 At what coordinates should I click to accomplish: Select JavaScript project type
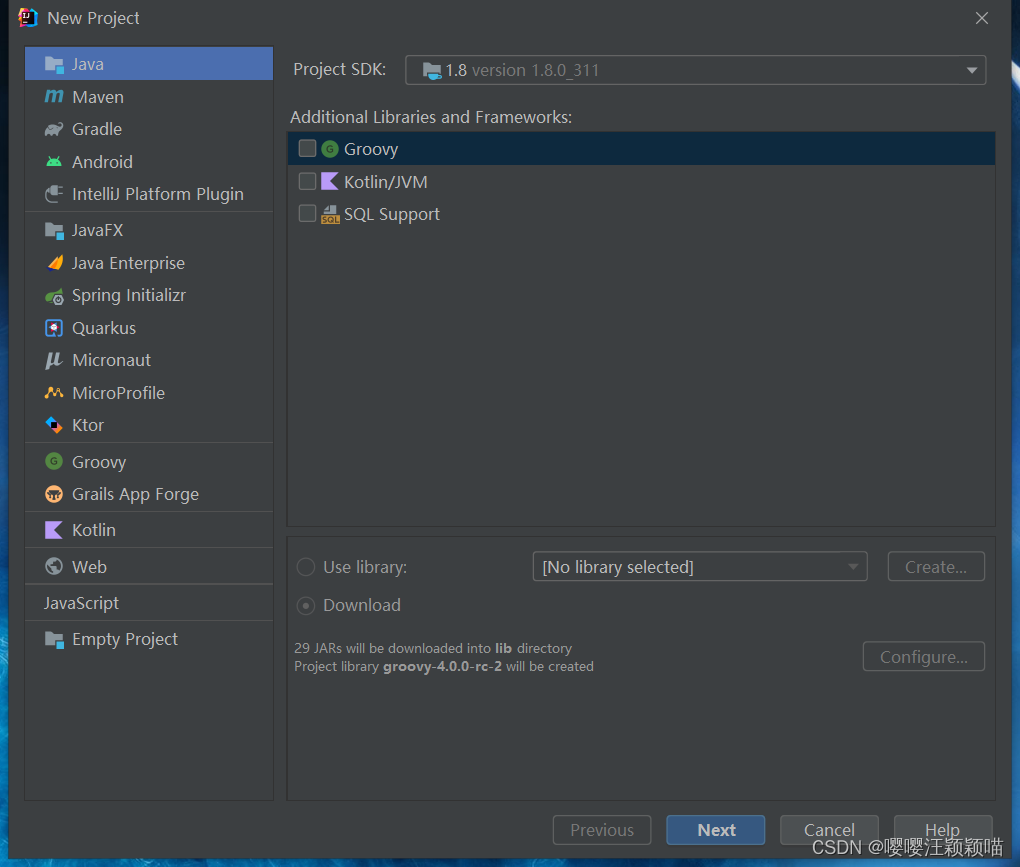149,603
